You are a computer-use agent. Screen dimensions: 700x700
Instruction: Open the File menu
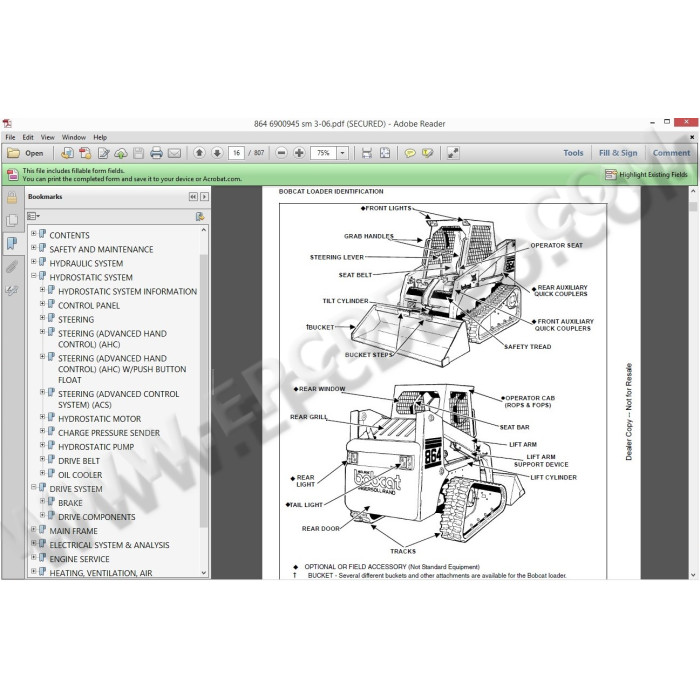pos(10,138)
